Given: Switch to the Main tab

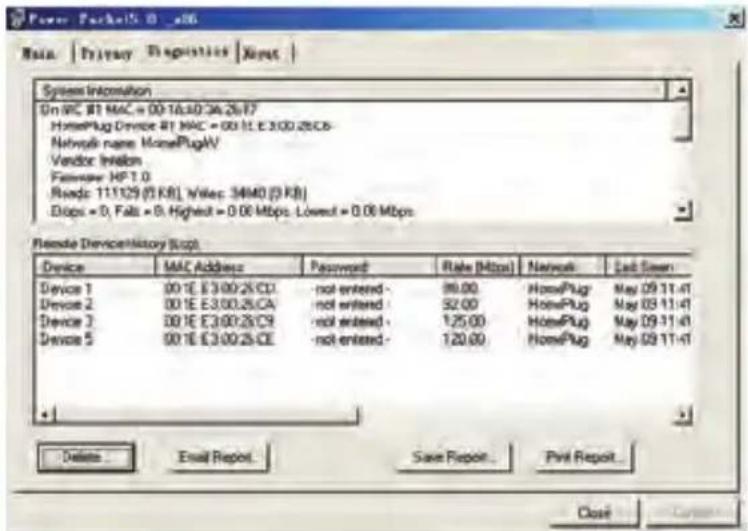Looking at the screenshot, I should (x=39, y=53).
